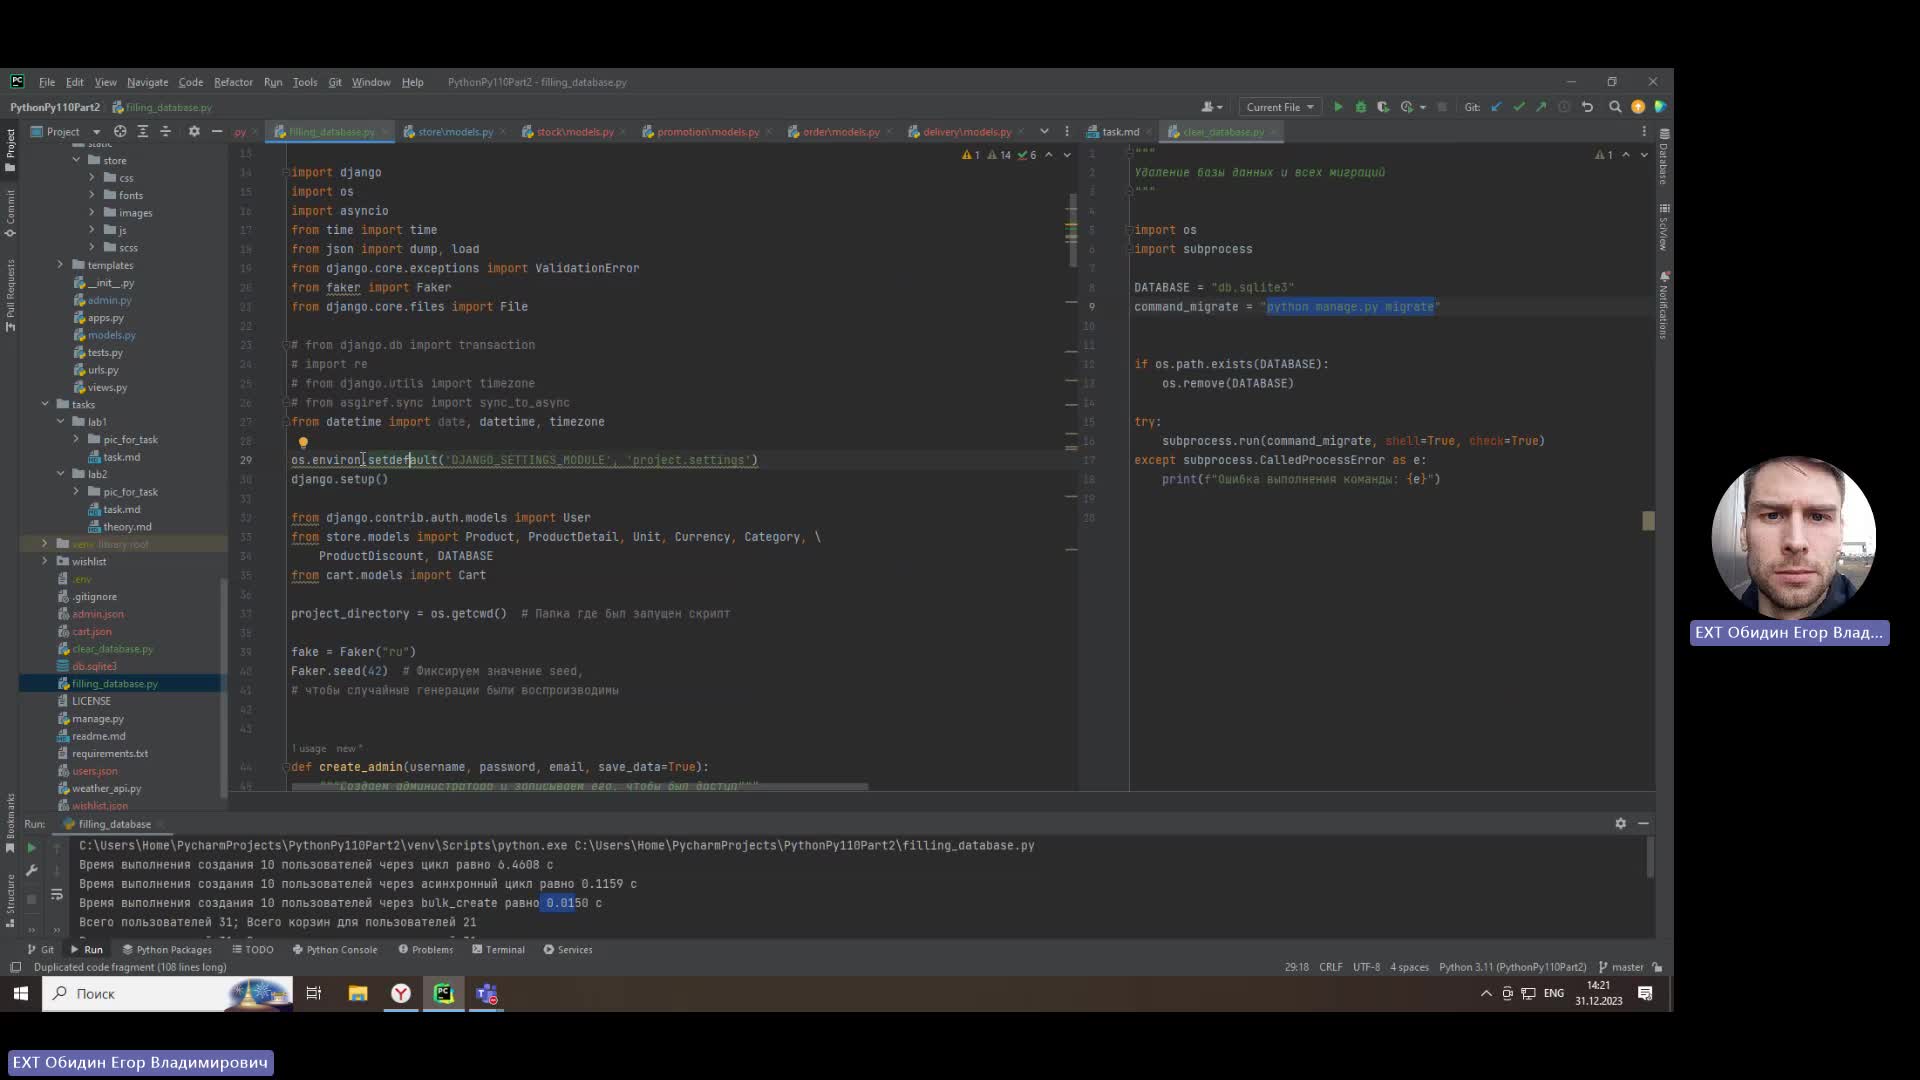
Task: Expand the templates folder
Action: 60,265
